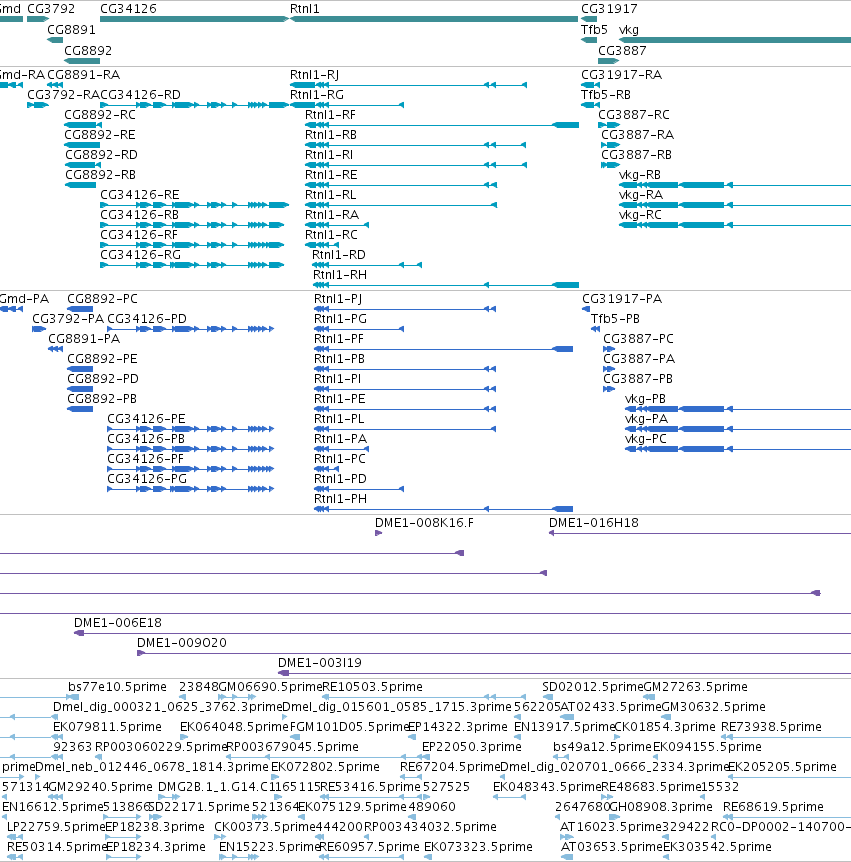The width and height of the screenshot is (851, 862).
Task: Click BAC clone DME1-016H18
Action: (594, 523)
